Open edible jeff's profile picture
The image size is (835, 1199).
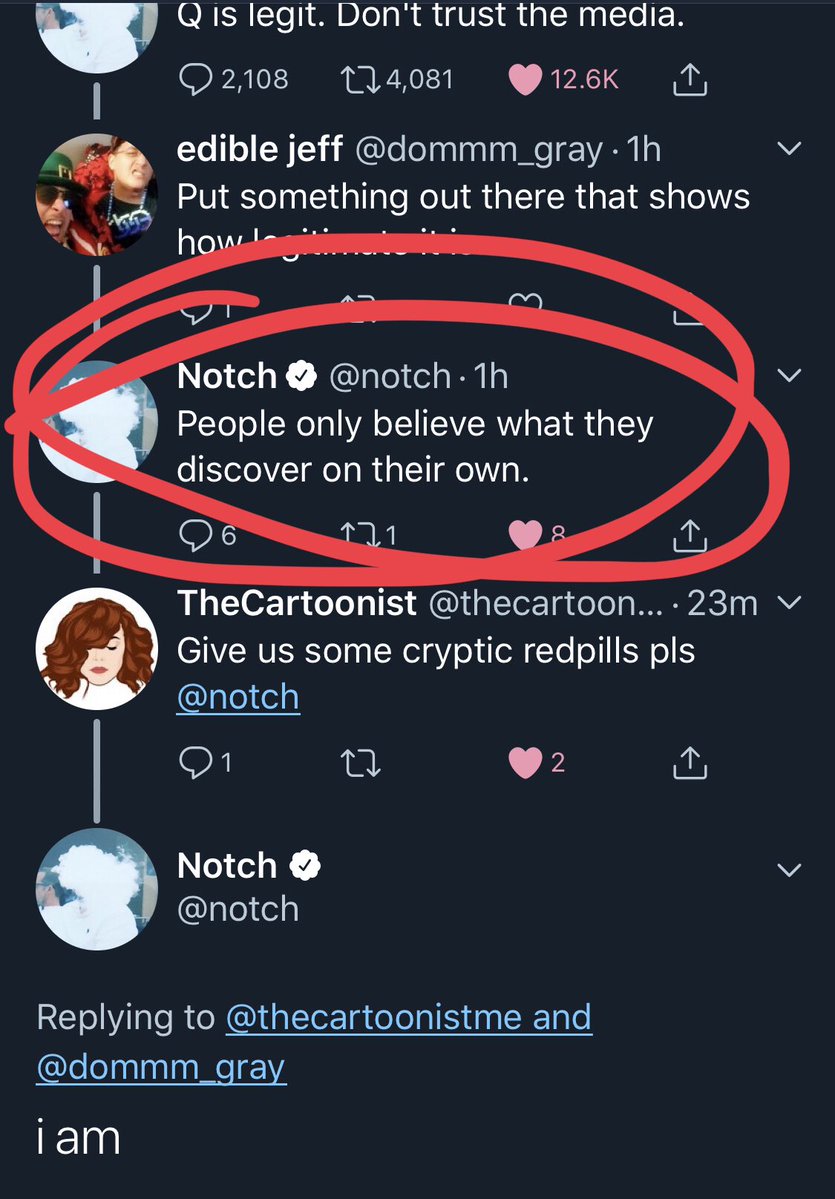(97, 194)
